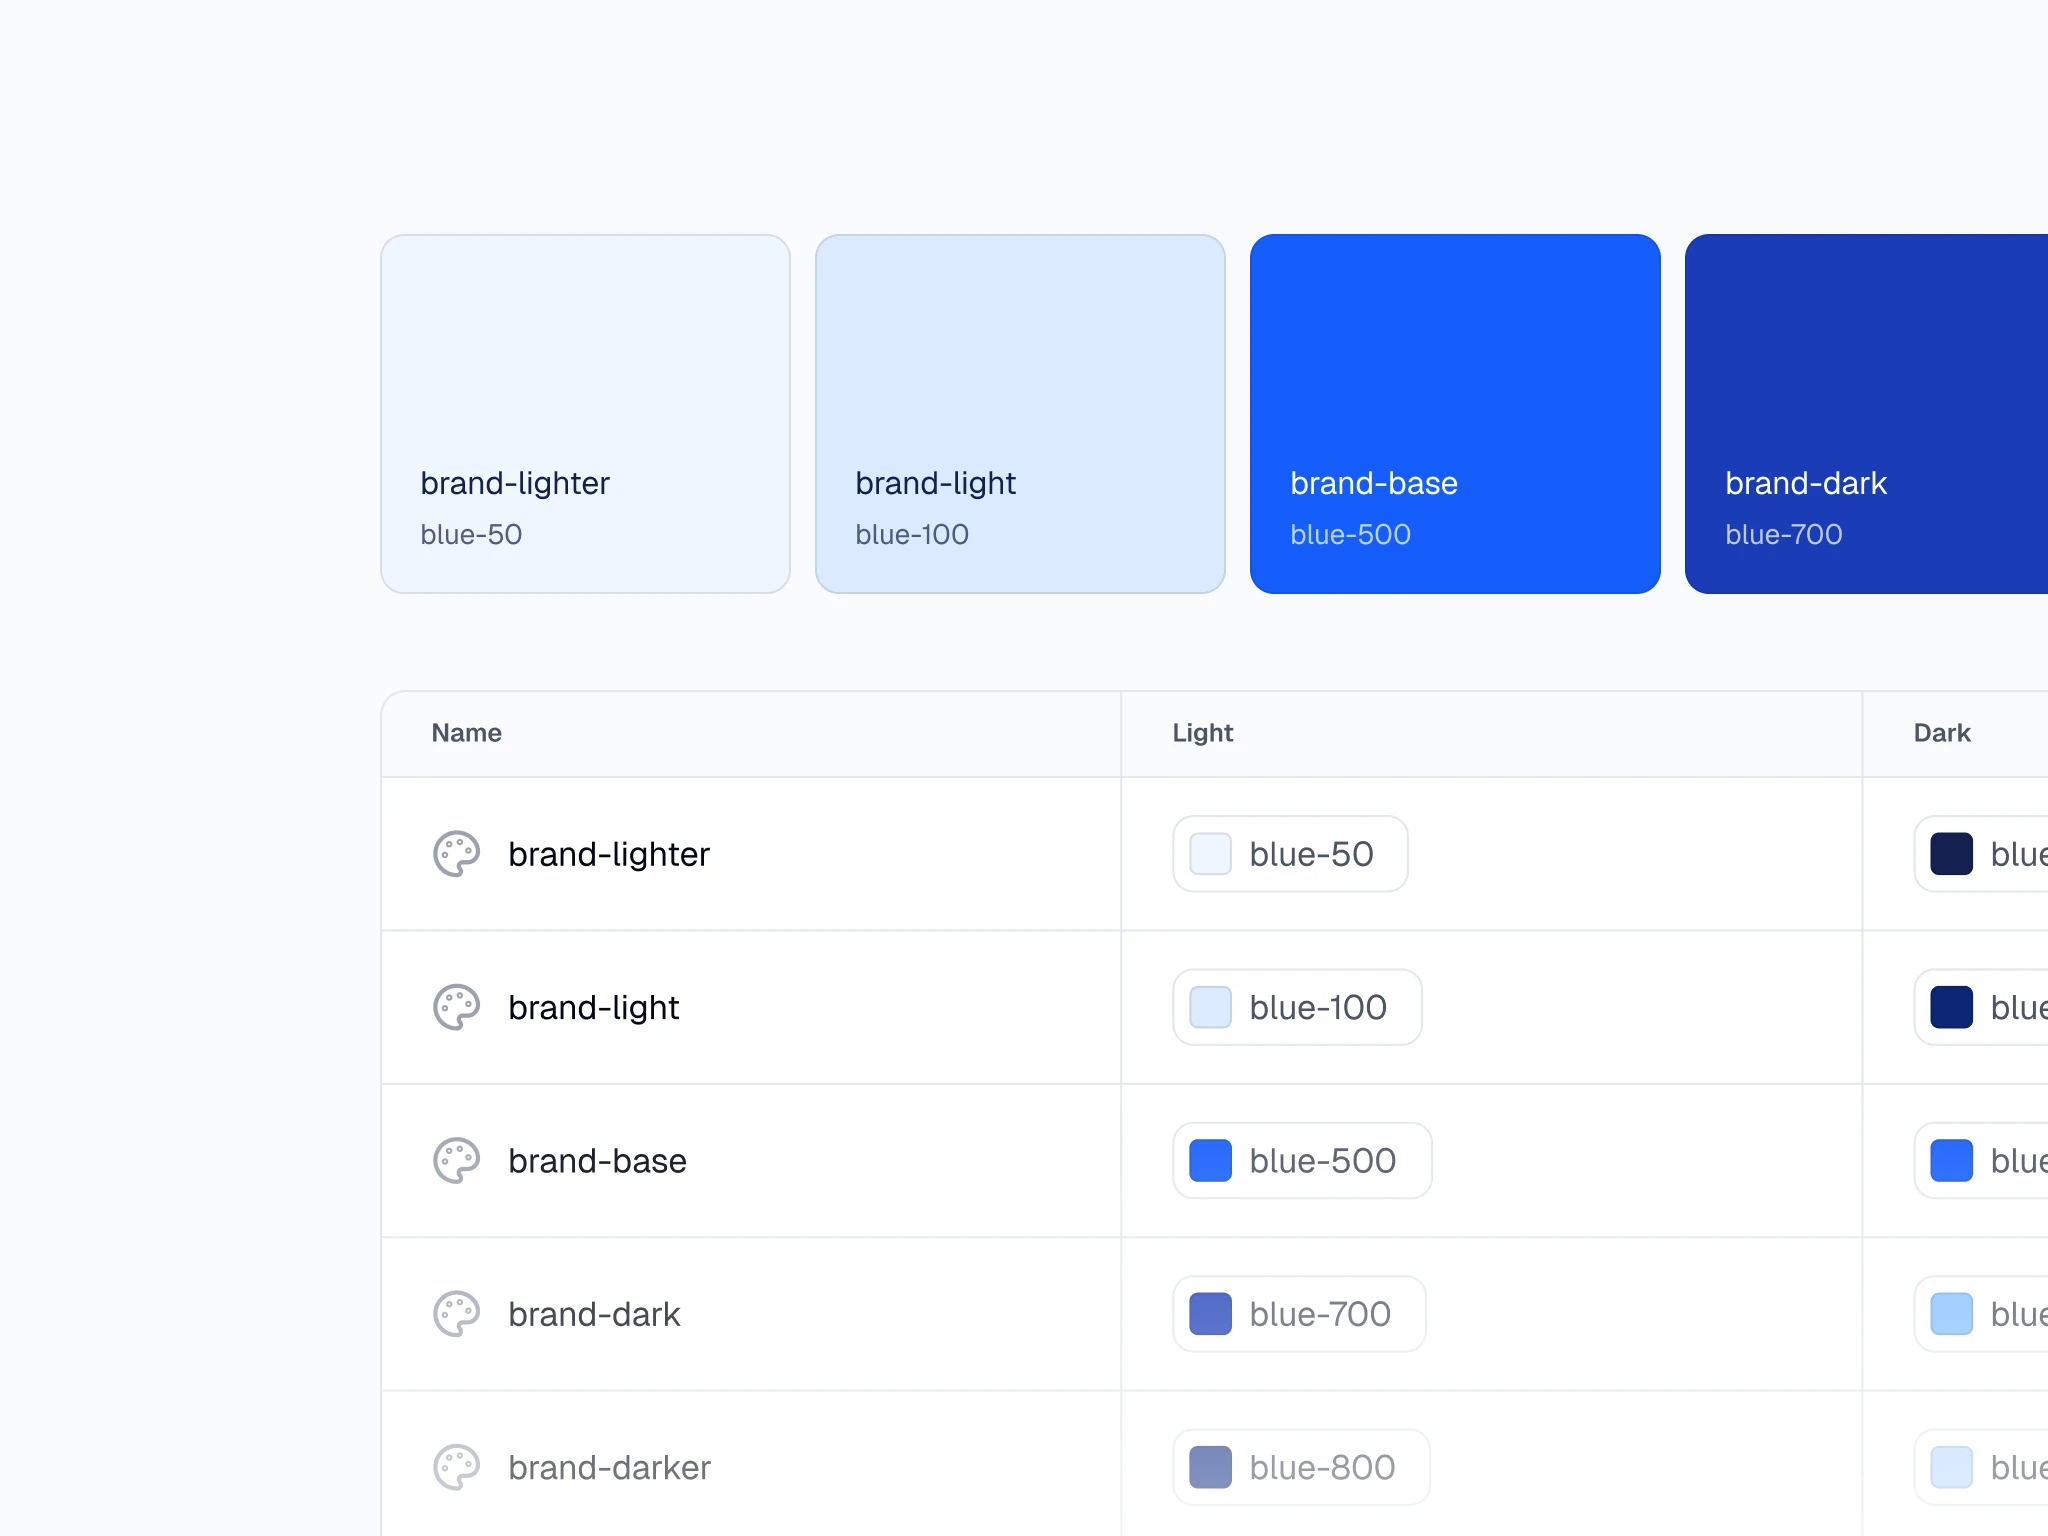Select the brand-lighter blue-50 color card
This screenshot has height=1536, width=2048.
[x=585, y=414]
